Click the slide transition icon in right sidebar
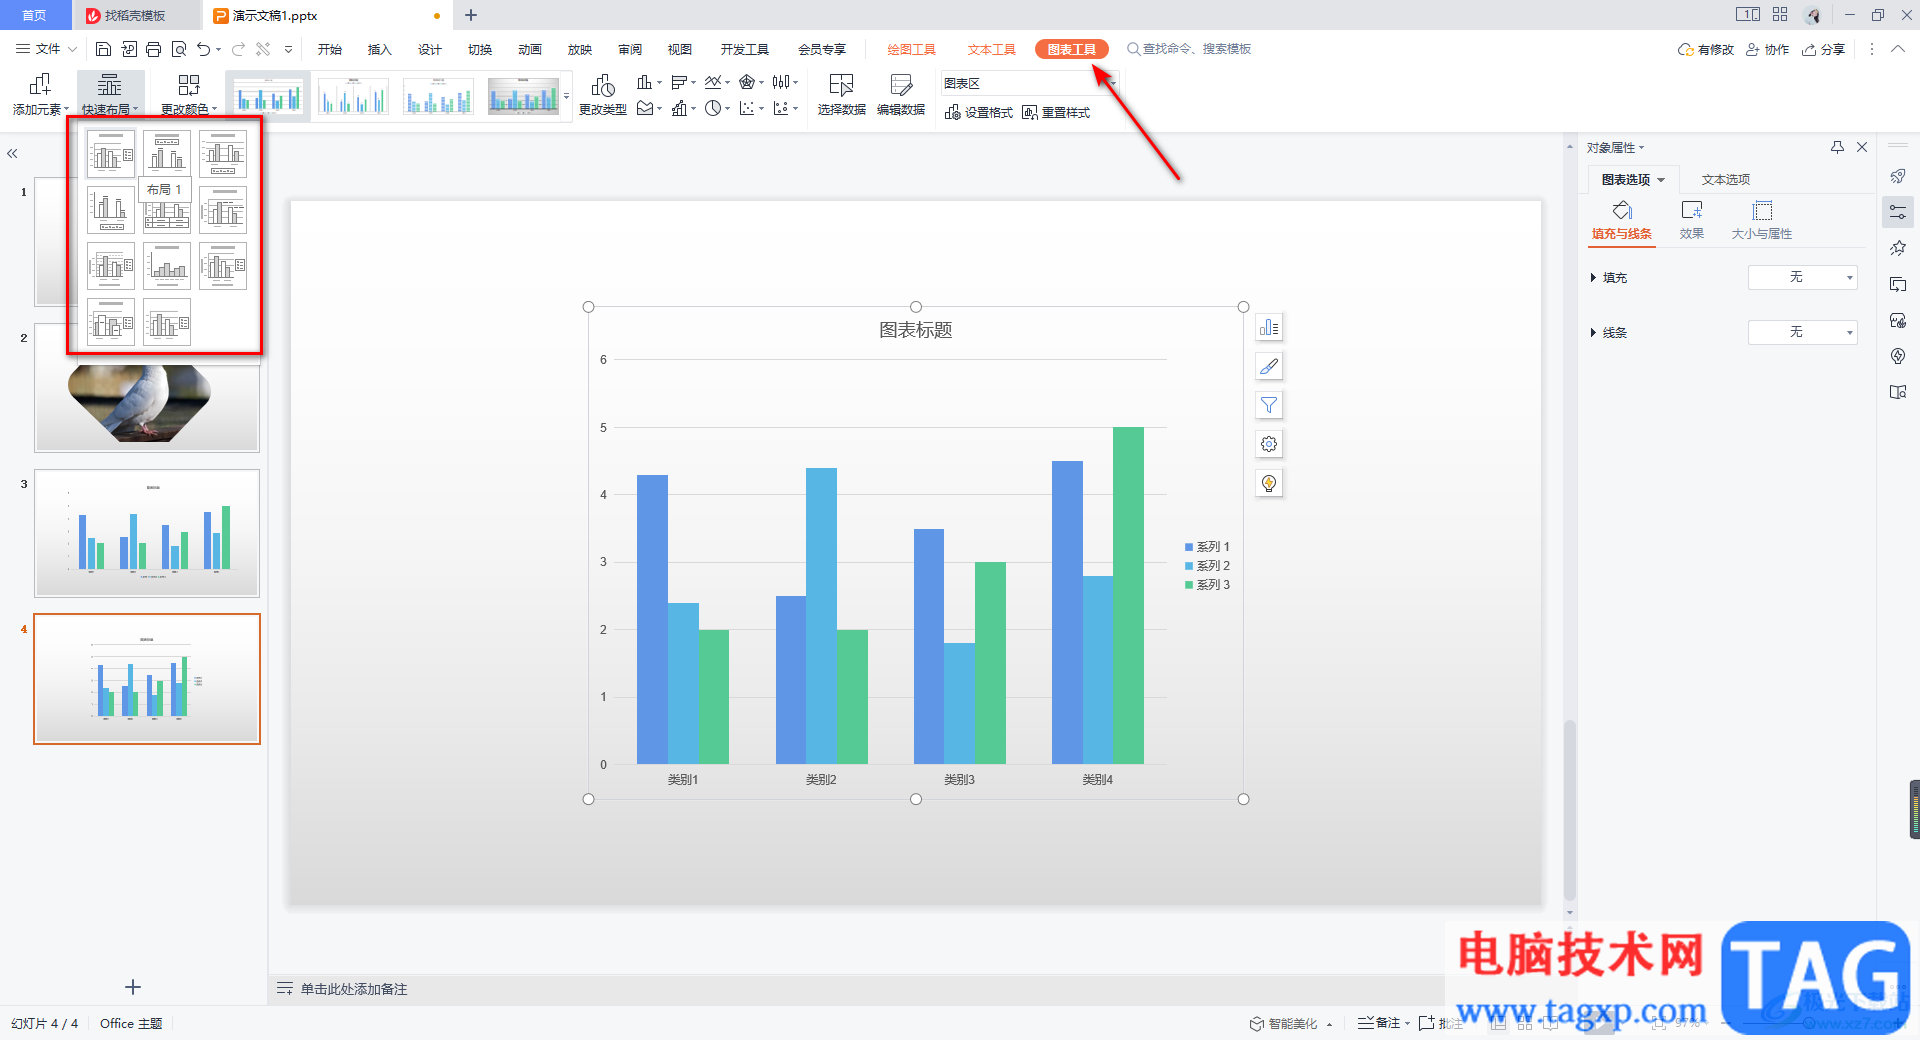This screenshot has width=1920, height=1040. pos(1898,284)
